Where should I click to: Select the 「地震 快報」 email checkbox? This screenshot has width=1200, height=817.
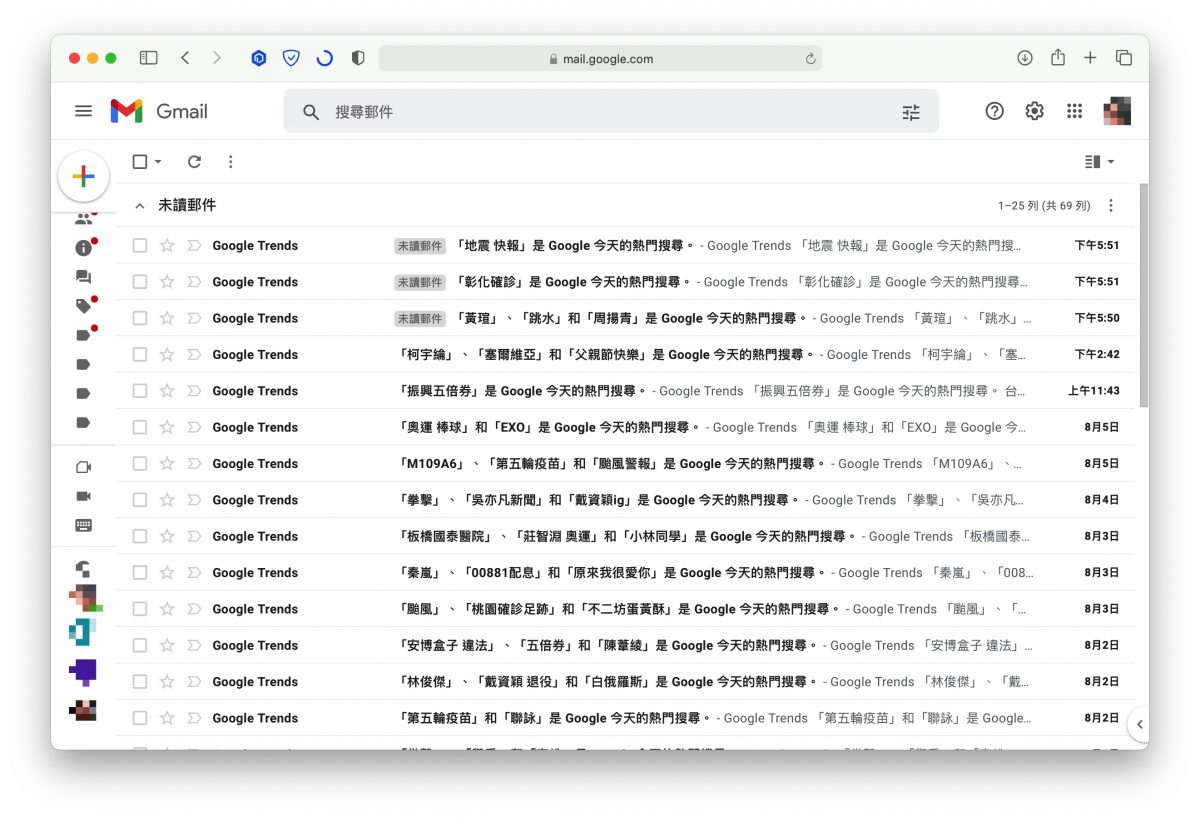pyautogui.click(x=140, y=245)
